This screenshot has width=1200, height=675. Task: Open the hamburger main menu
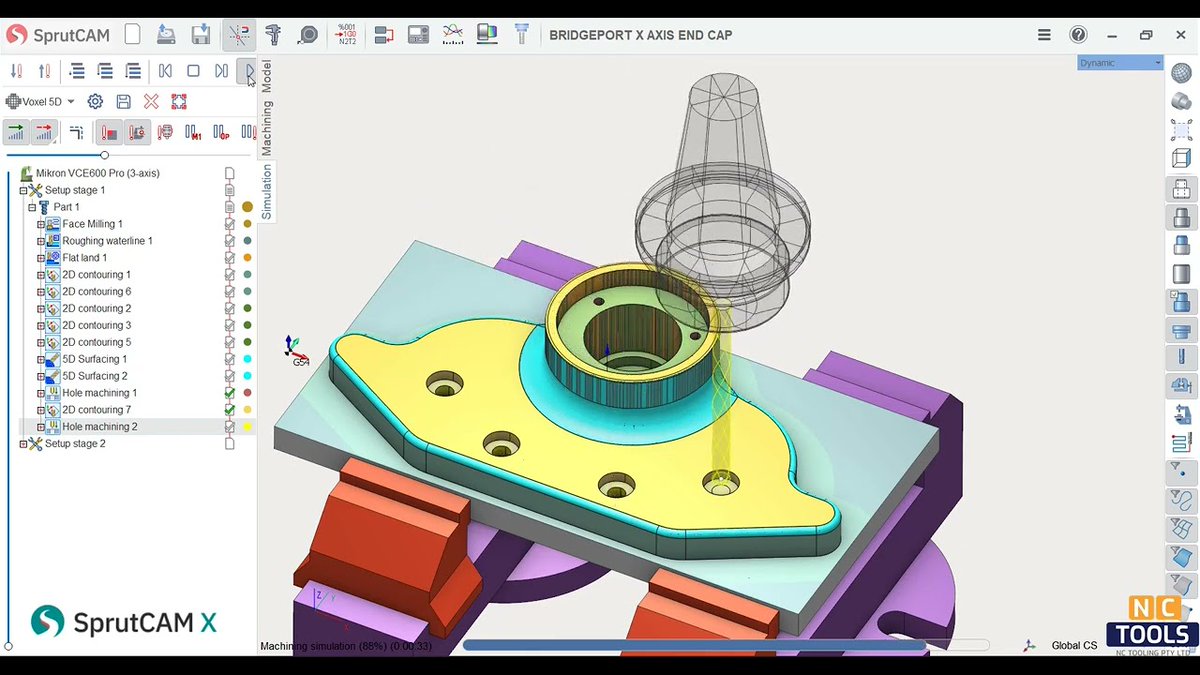click(x=1044, y=35)
